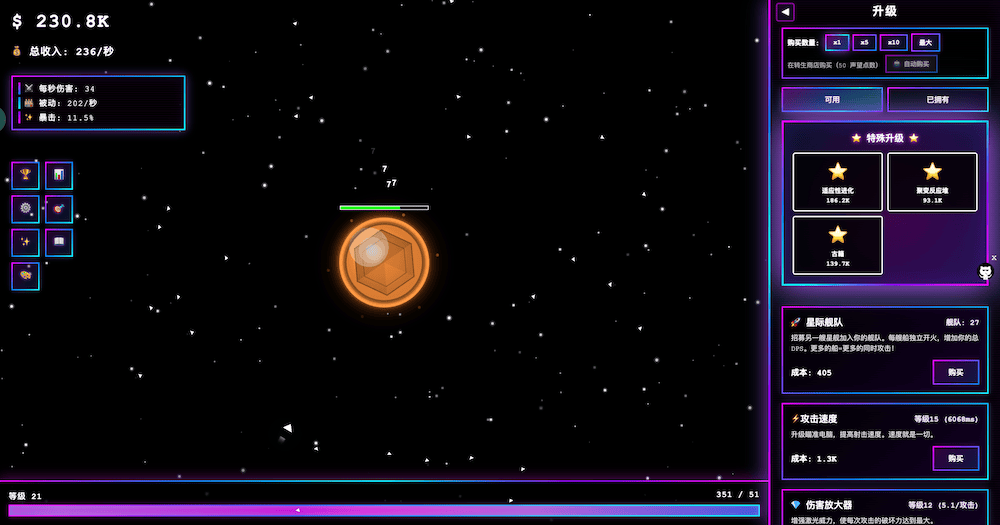
Task: Switch to the 可用 tab
Action: 832,99
